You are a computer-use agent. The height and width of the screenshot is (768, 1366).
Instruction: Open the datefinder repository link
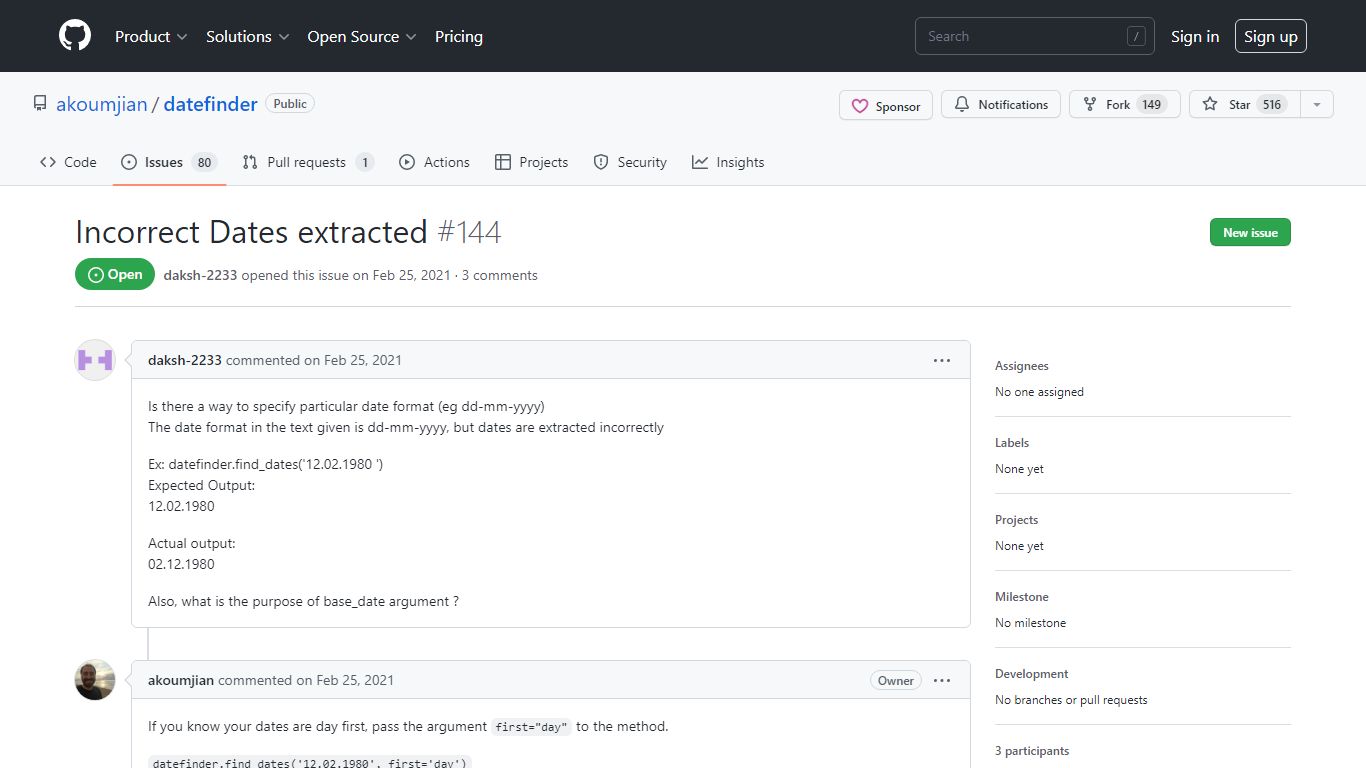[210, 104]
